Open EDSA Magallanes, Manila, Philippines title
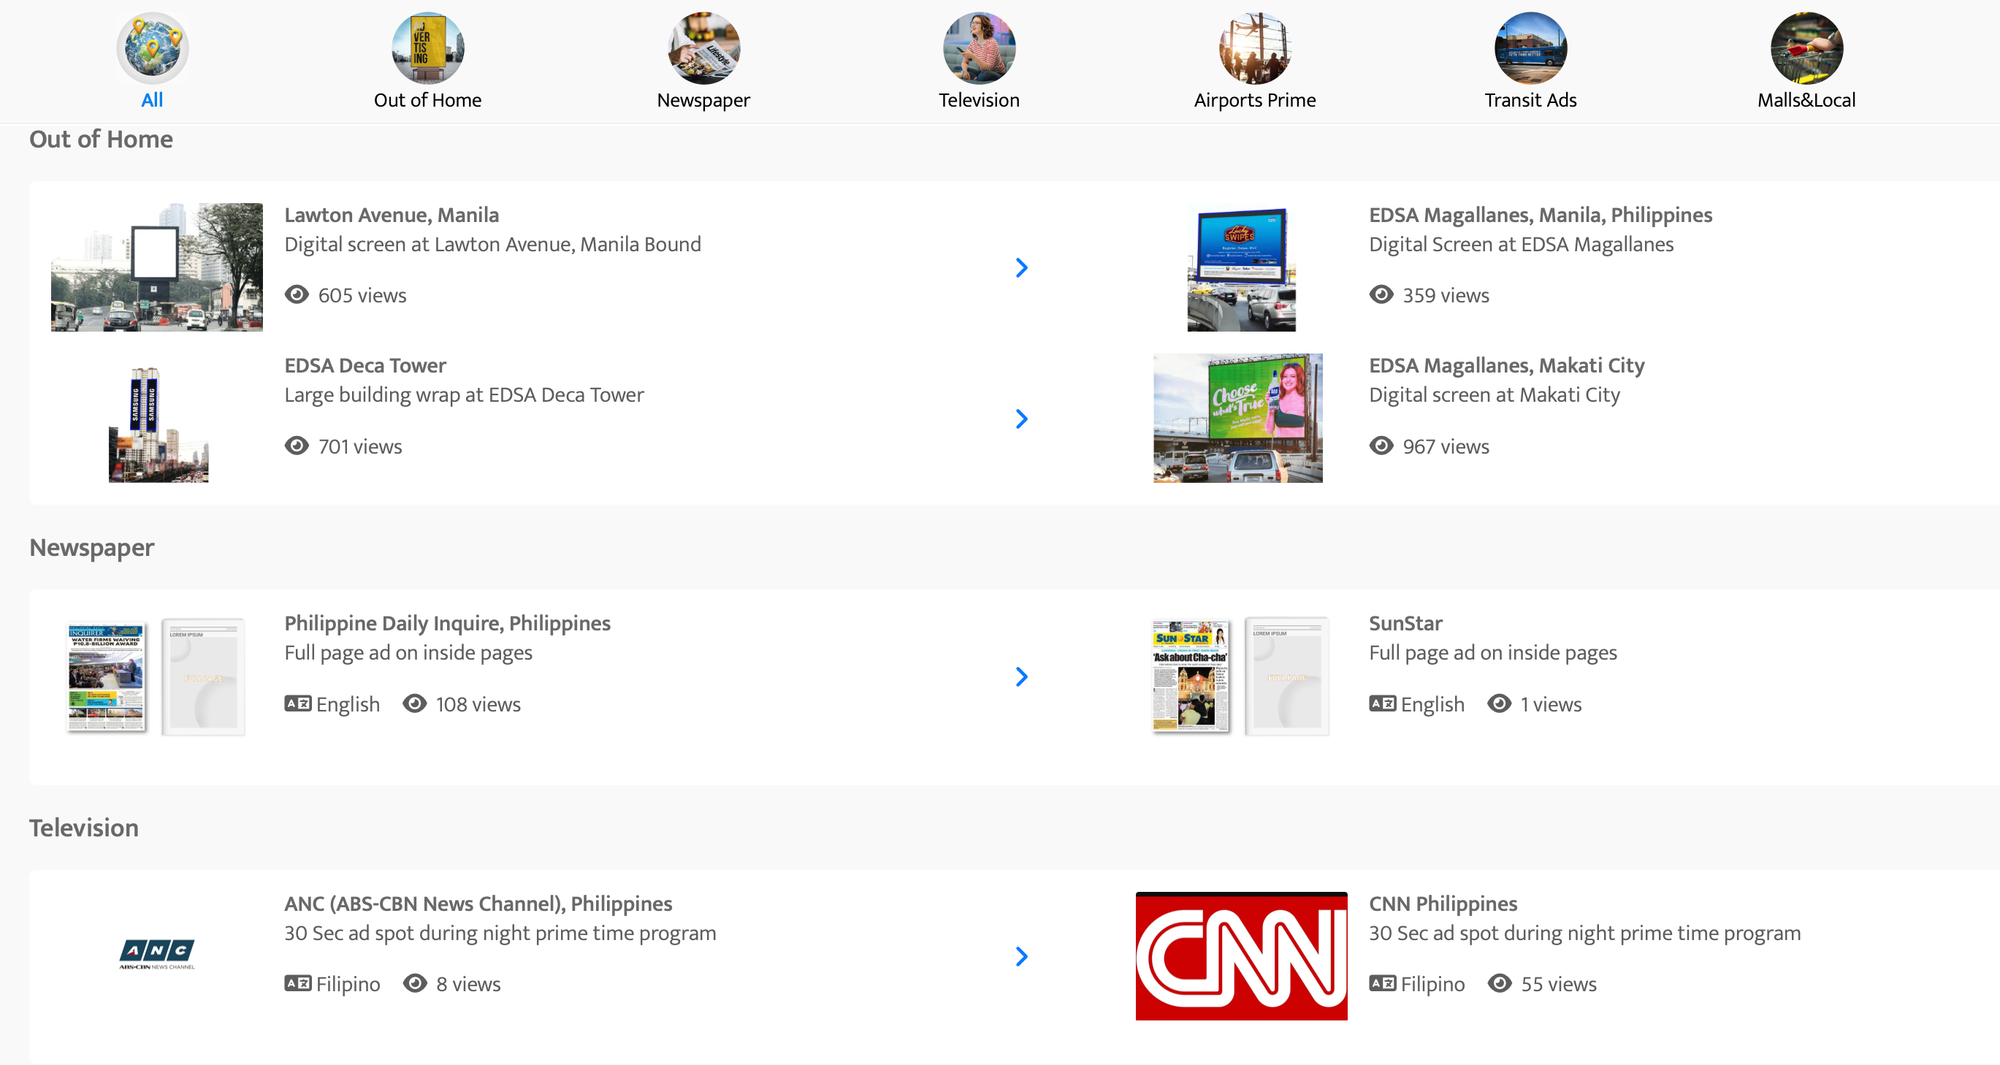Image resolution: width=2000 pixels, height=1065 pixels. click(x=1540, y=216)
